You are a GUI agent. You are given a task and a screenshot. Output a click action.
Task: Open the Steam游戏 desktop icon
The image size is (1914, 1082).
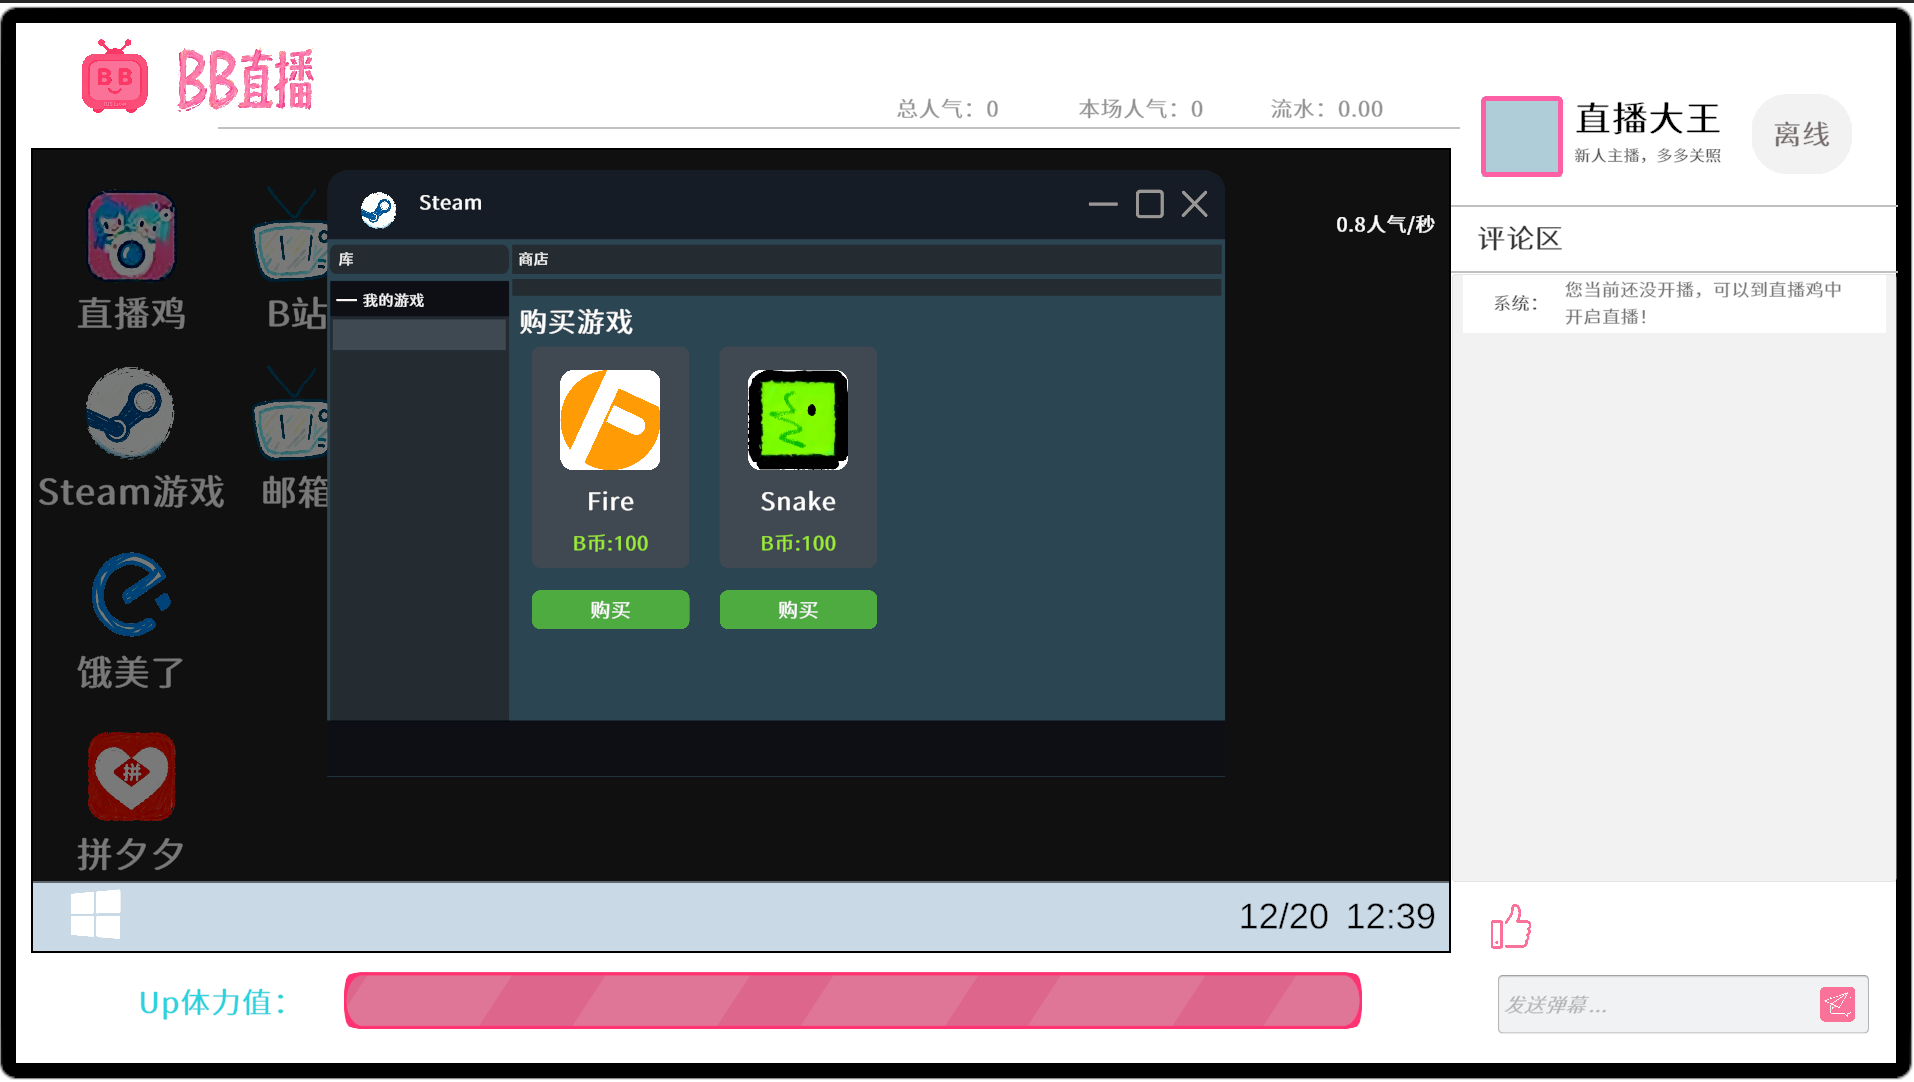coord(130,414)
